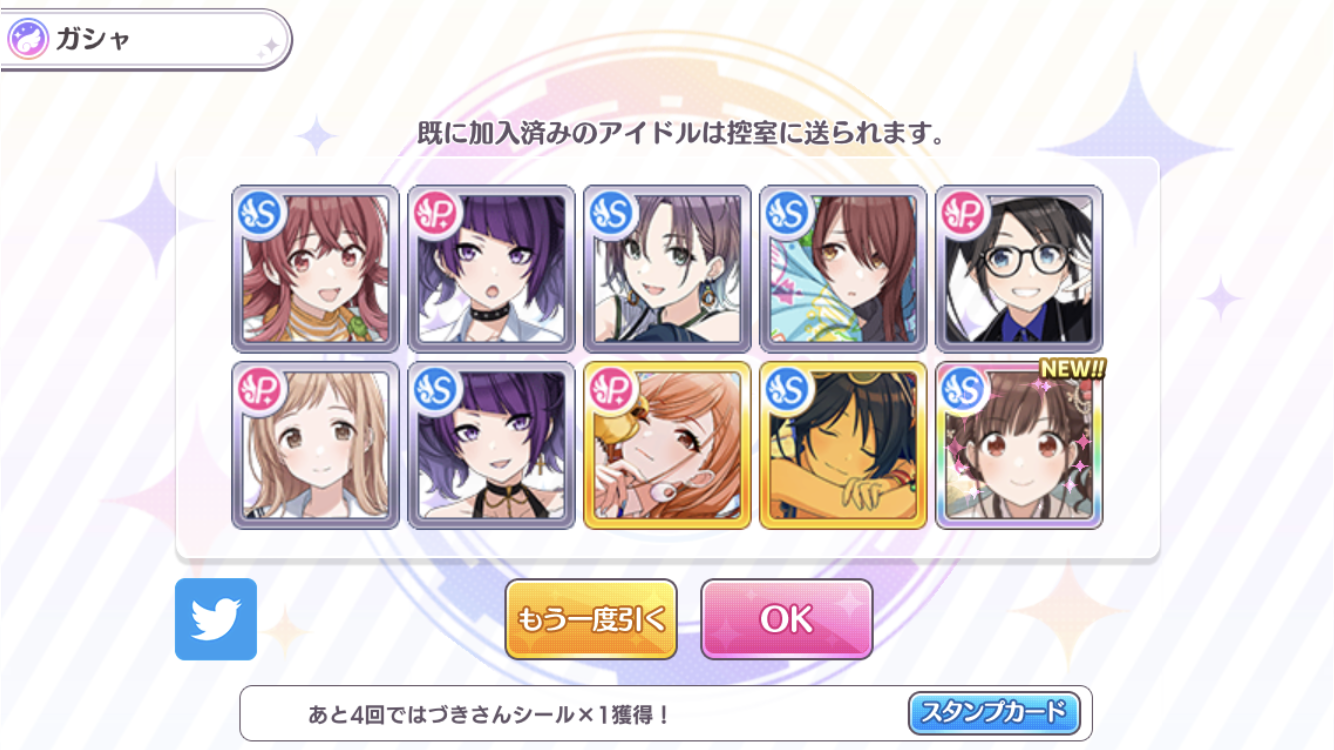Select the NEW!! rainbow-framed idol card
This screenshot has height=750, width=1334.
[1019, 445]
